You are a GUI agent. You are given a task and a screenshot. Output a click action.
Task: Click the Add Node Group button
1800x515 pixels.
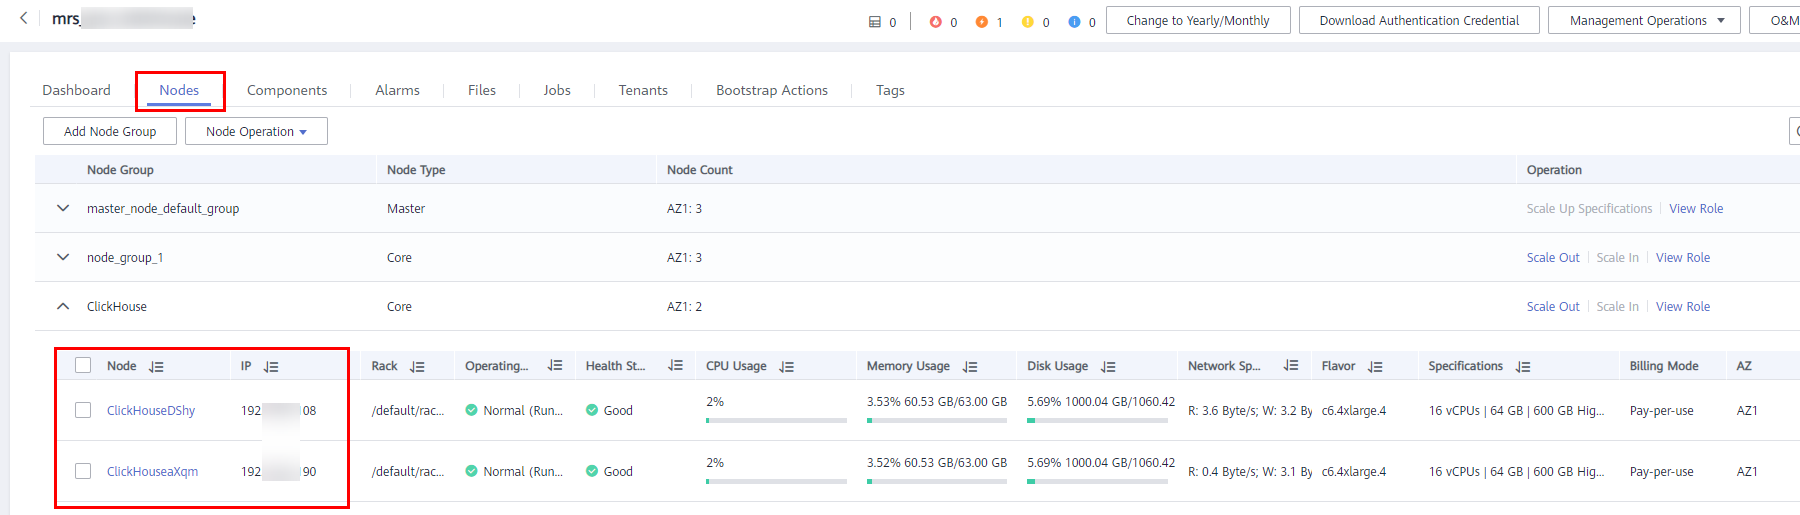coord(110,131)
